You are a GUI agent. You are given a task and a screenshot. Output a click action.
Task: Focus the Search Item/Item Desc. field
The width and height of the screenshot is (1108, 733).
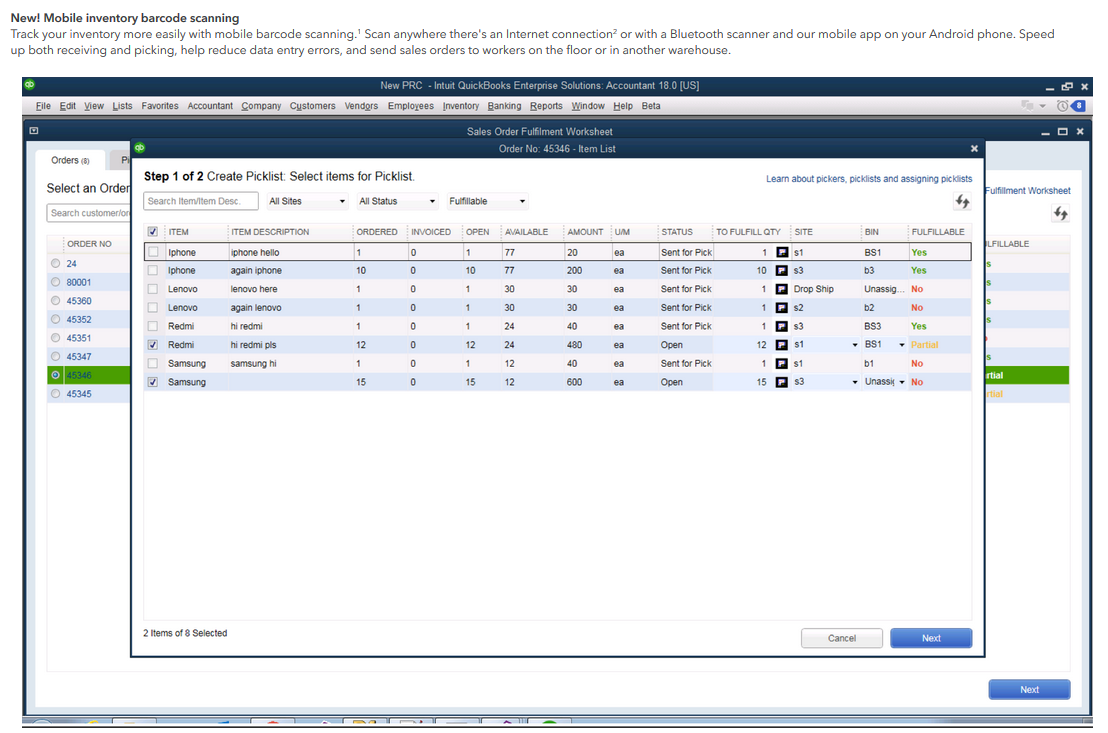tap(201, 201)
